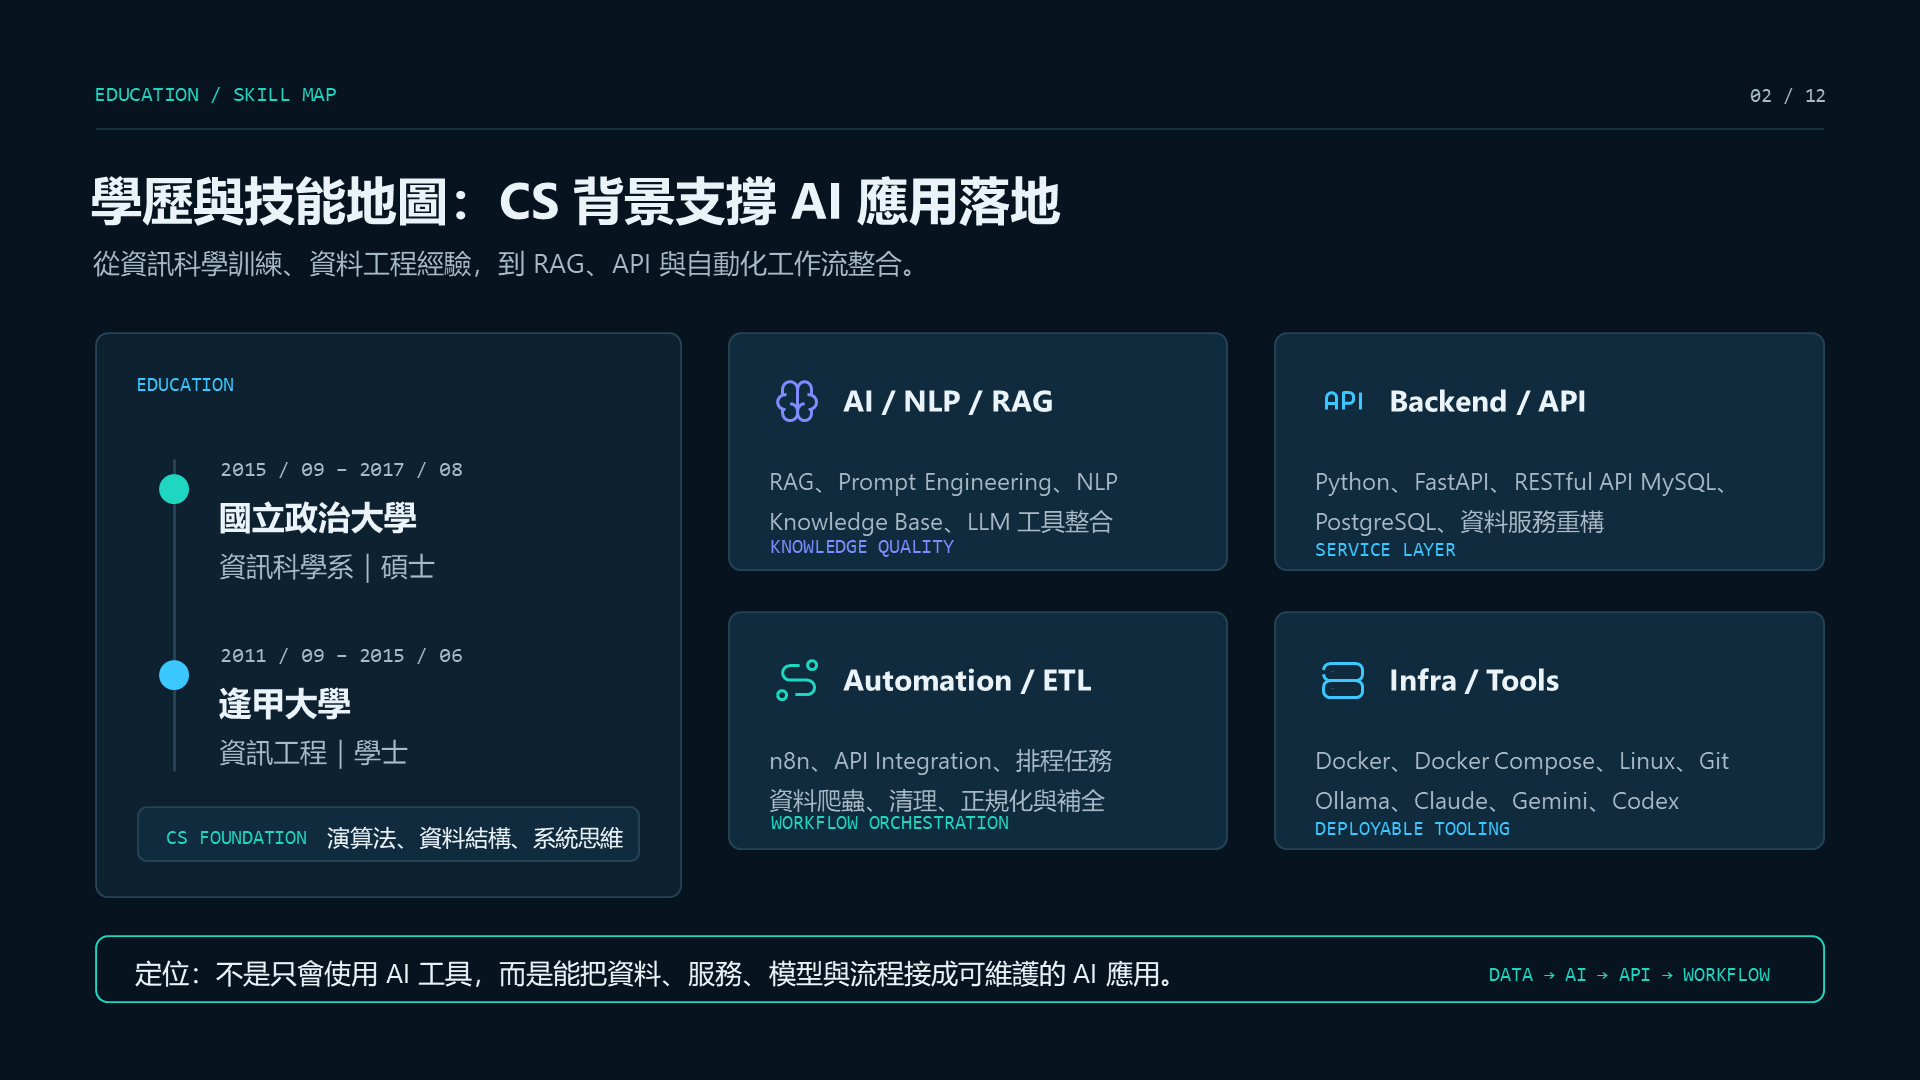This screenshot has width=1920, height=1080.
Task: Click the date range 2011 / 09 – 2015 / 06
Action: click(x=341, y=656)
